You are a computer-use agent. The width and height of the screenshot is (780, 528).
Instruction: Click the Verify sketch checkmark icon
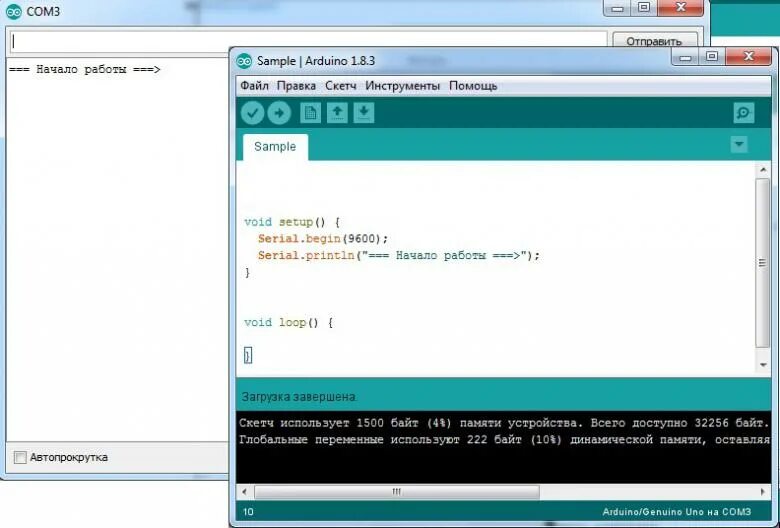(252, 113)
